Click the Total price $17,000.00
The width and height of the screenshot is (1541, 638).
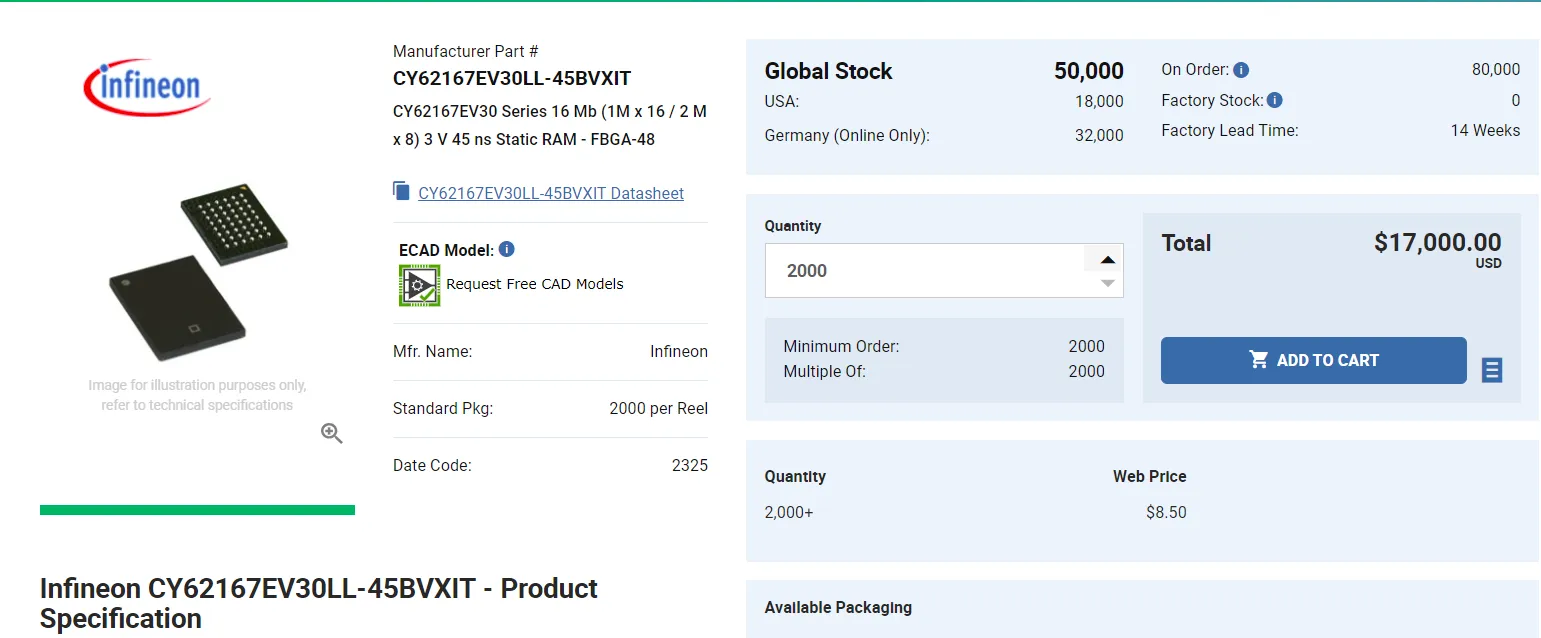pos(1438,242)
